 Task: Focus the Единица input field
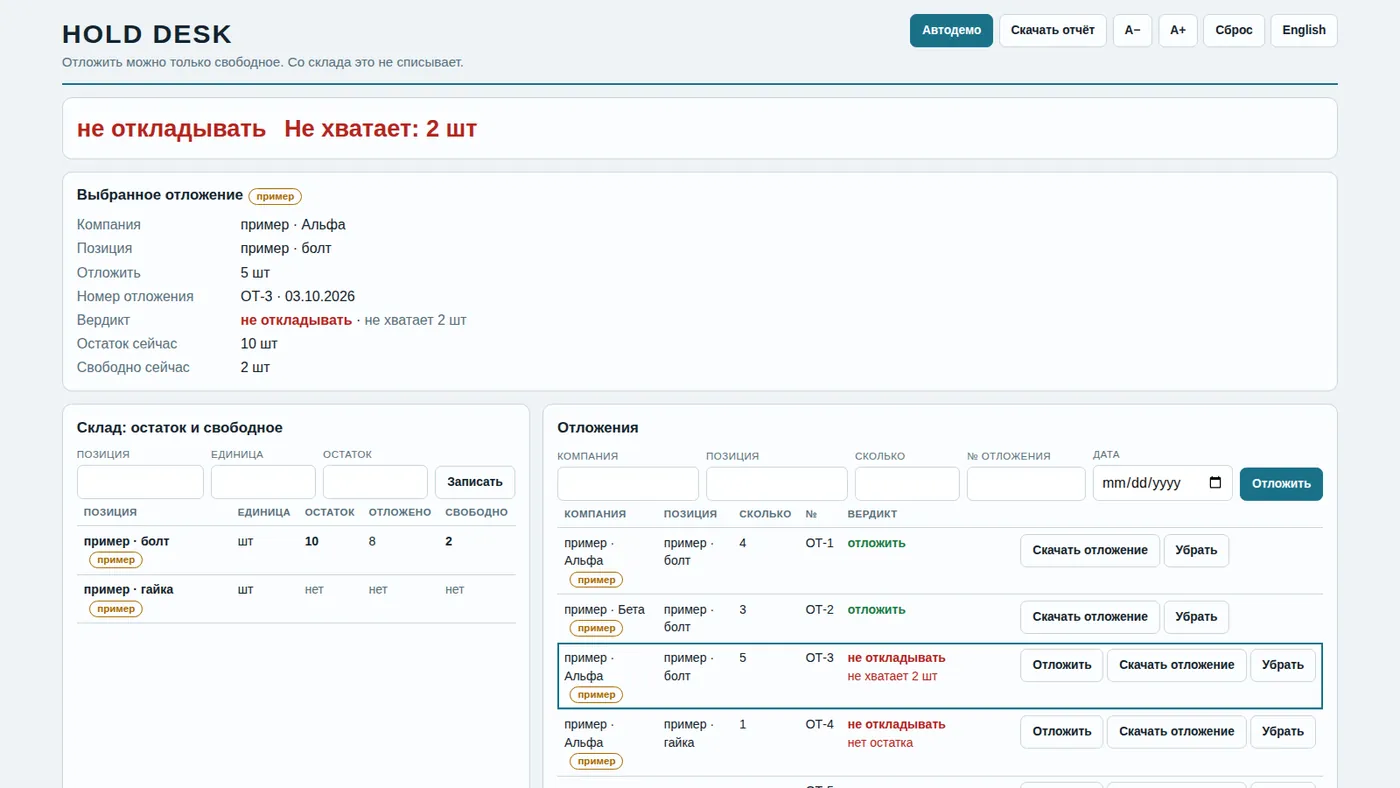point(263,482)
